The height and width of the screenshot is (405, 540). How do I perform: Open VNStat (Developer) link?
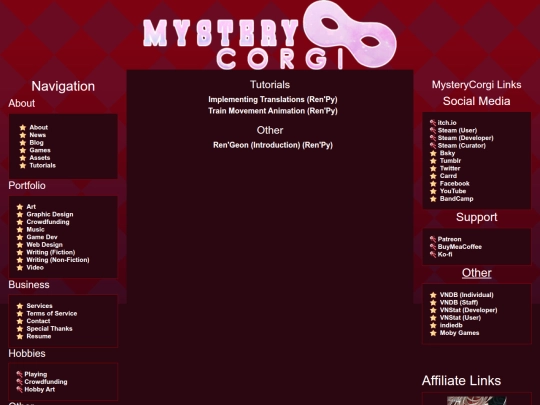click(468, 310)
